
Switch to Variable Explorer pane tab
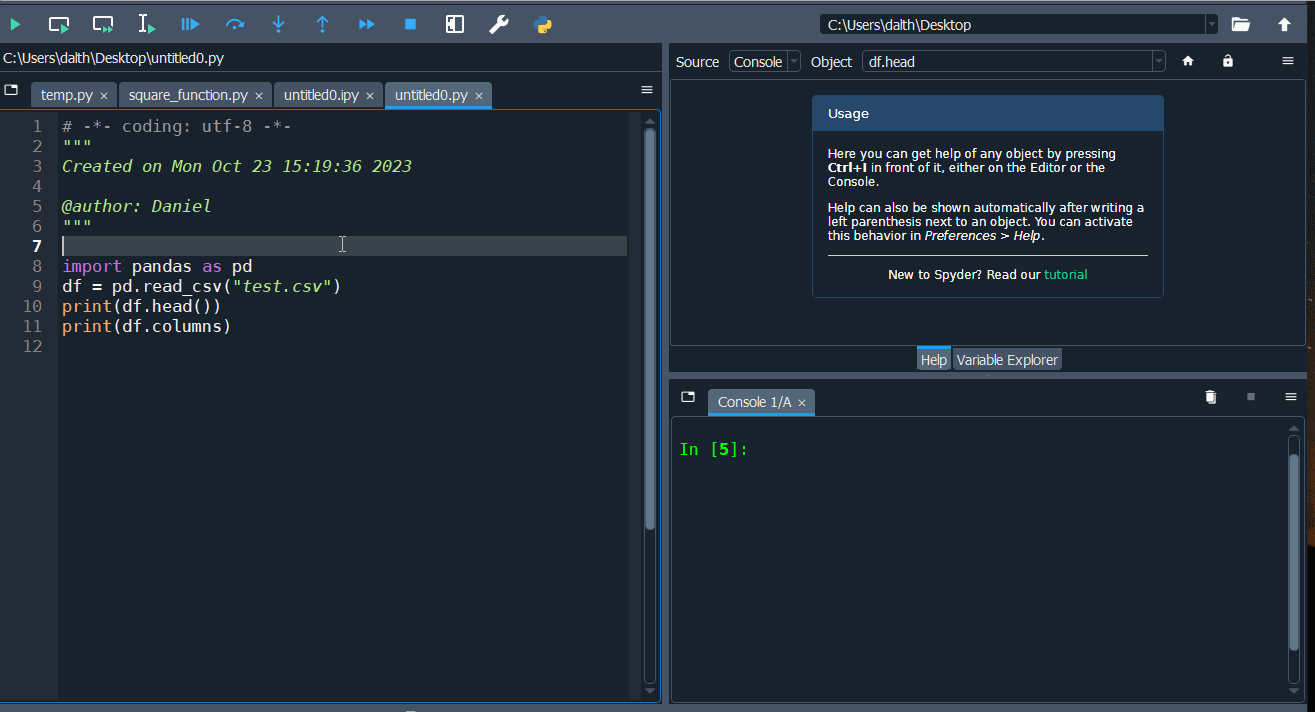tap(1006, 359)
